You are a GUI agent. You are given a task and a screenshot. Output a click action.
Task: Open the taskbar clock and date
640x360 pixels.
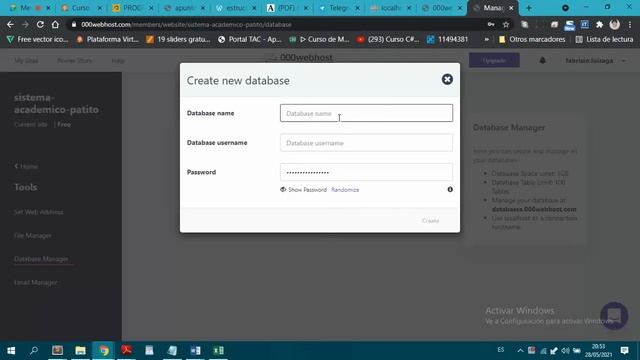coord(598,351)
